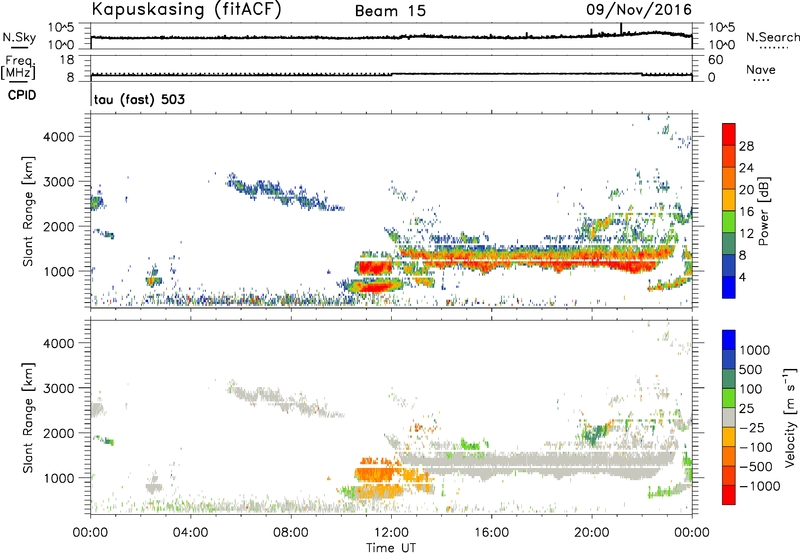Click the 28 tick on power colorbar

click(746, 146)
